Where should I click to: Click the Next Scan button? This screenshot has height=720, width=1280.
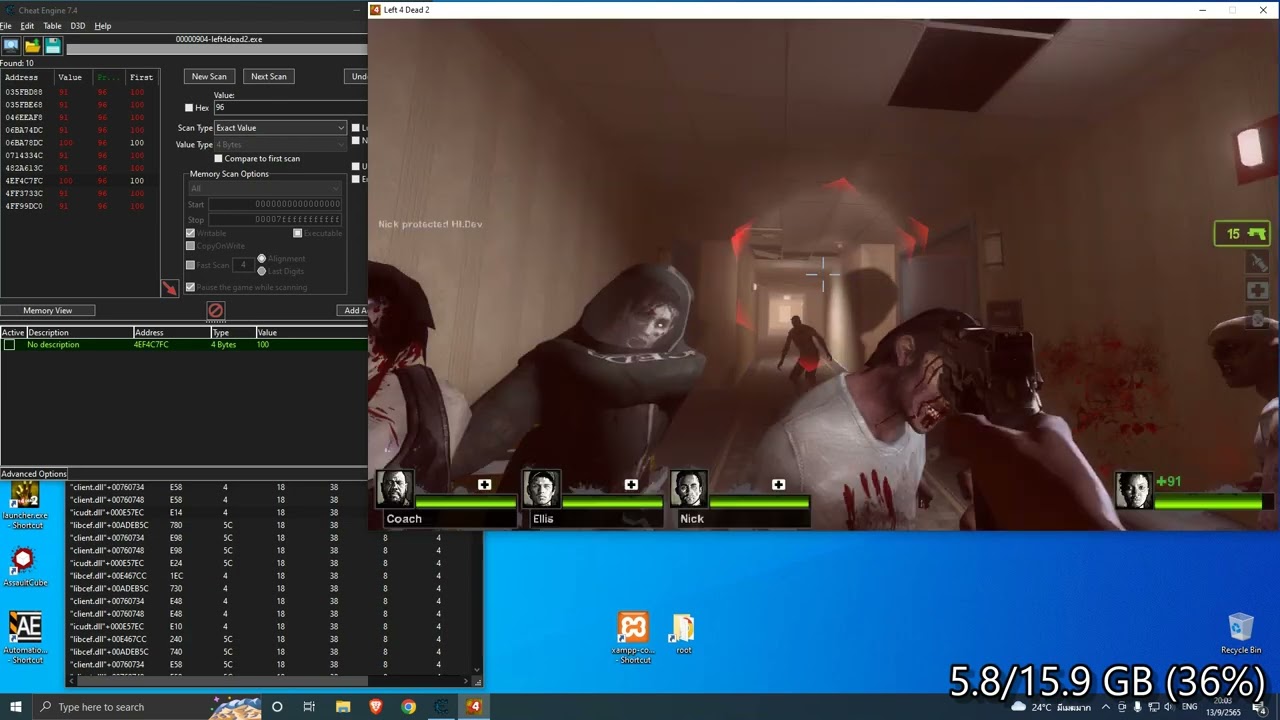(268, 76)
